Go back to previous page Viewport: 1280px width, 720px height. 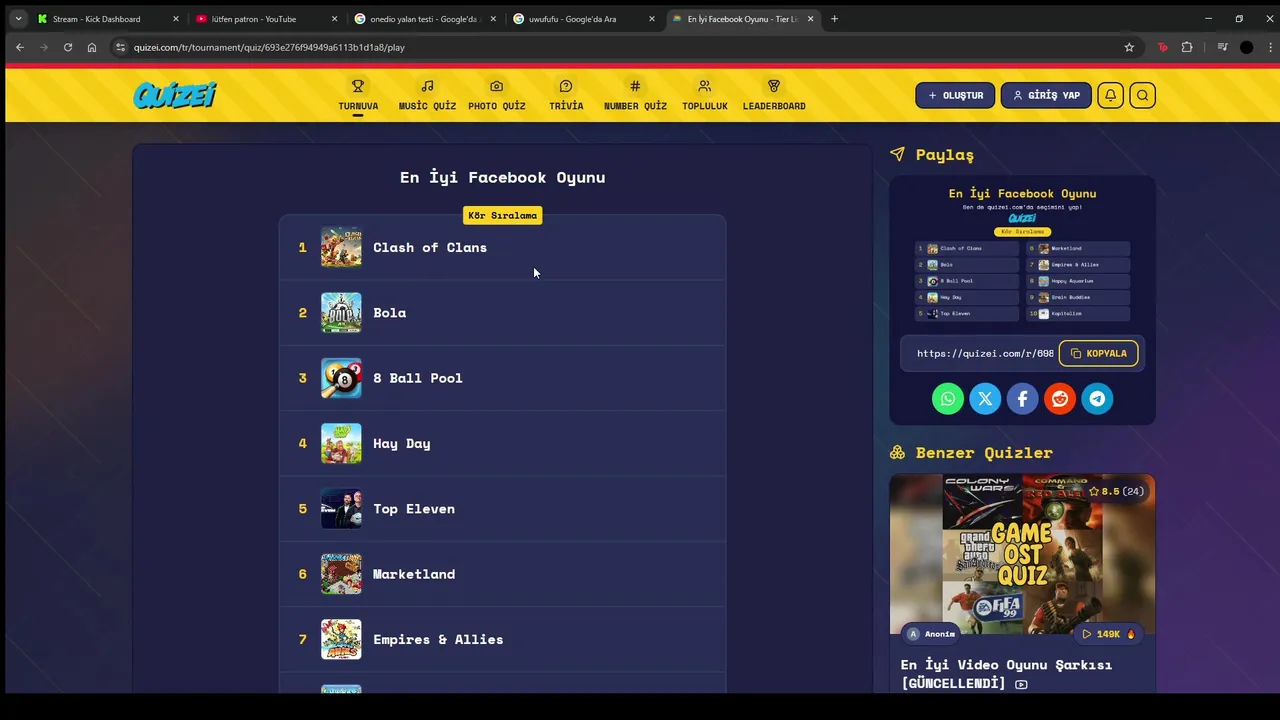pyautogui.click(x=19, y=47)
